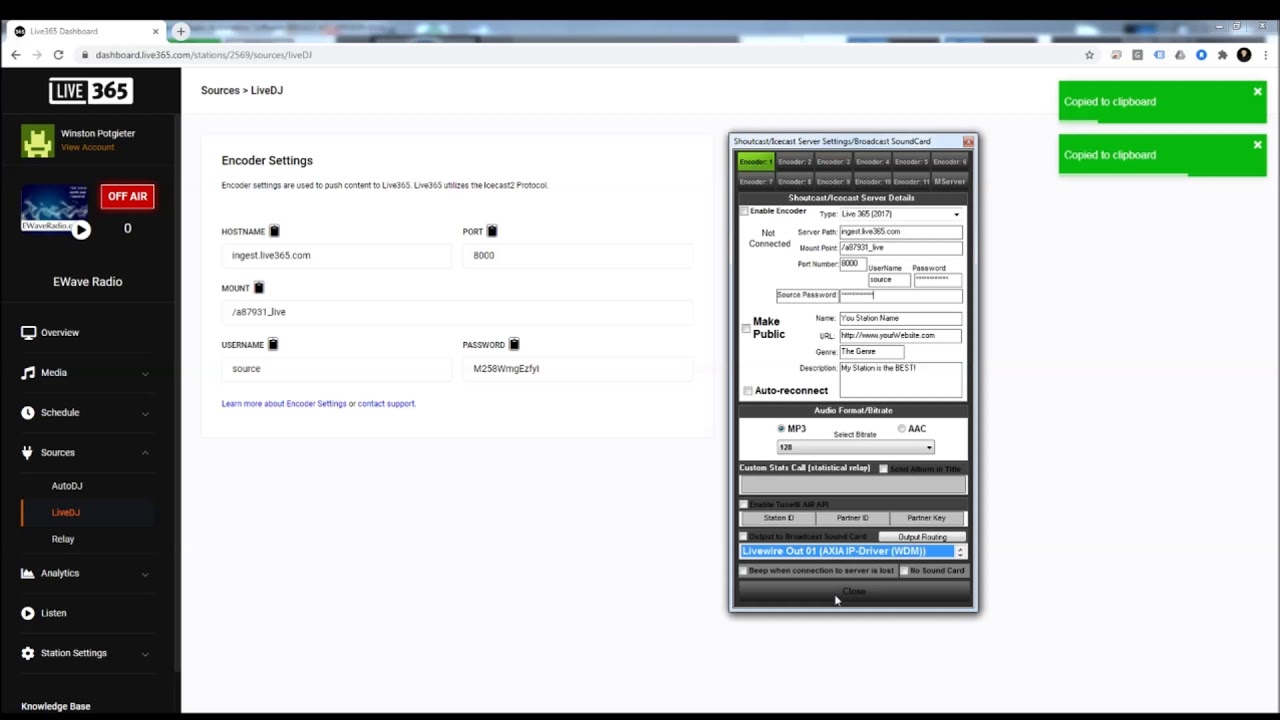
Task: Copy the username with its clipboard icon
Action: coord(273,345)
